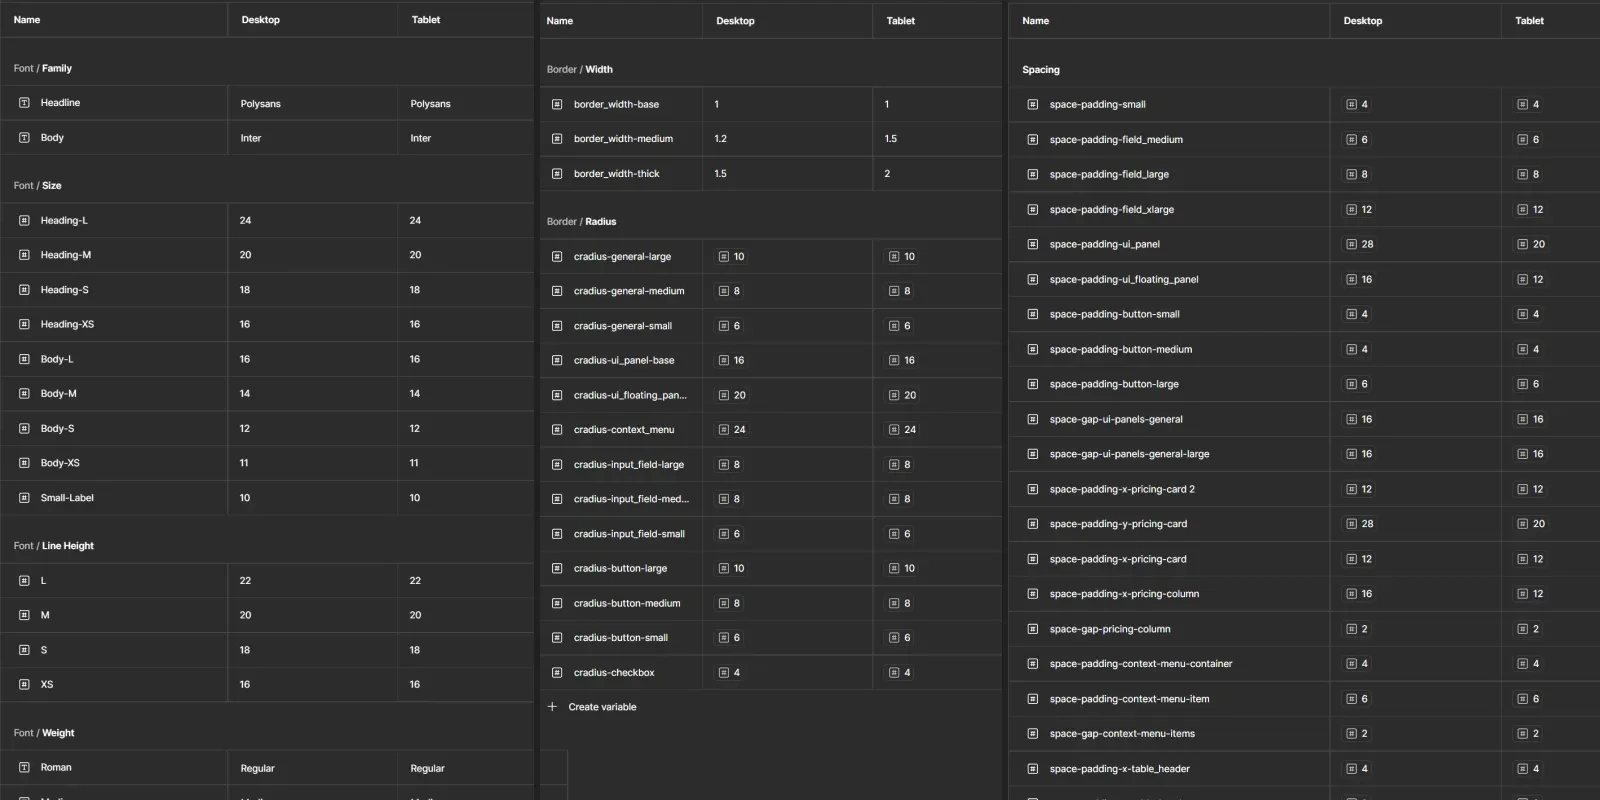Viewport: 1600px width, 800px height.
Task: Click the Headline Desktop value Polysans
Action: coord(261,104)
